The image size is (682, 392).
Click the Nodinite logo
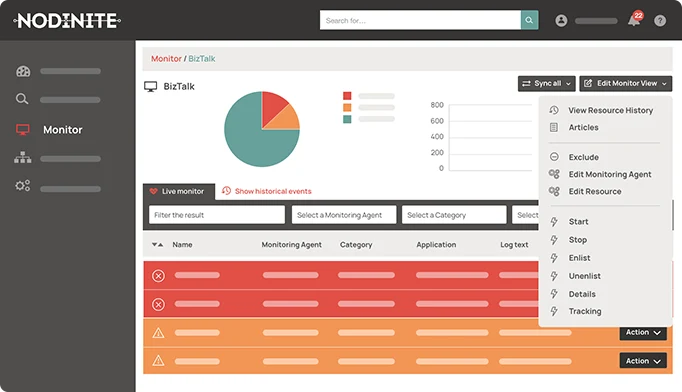click(x=67, y=20)
